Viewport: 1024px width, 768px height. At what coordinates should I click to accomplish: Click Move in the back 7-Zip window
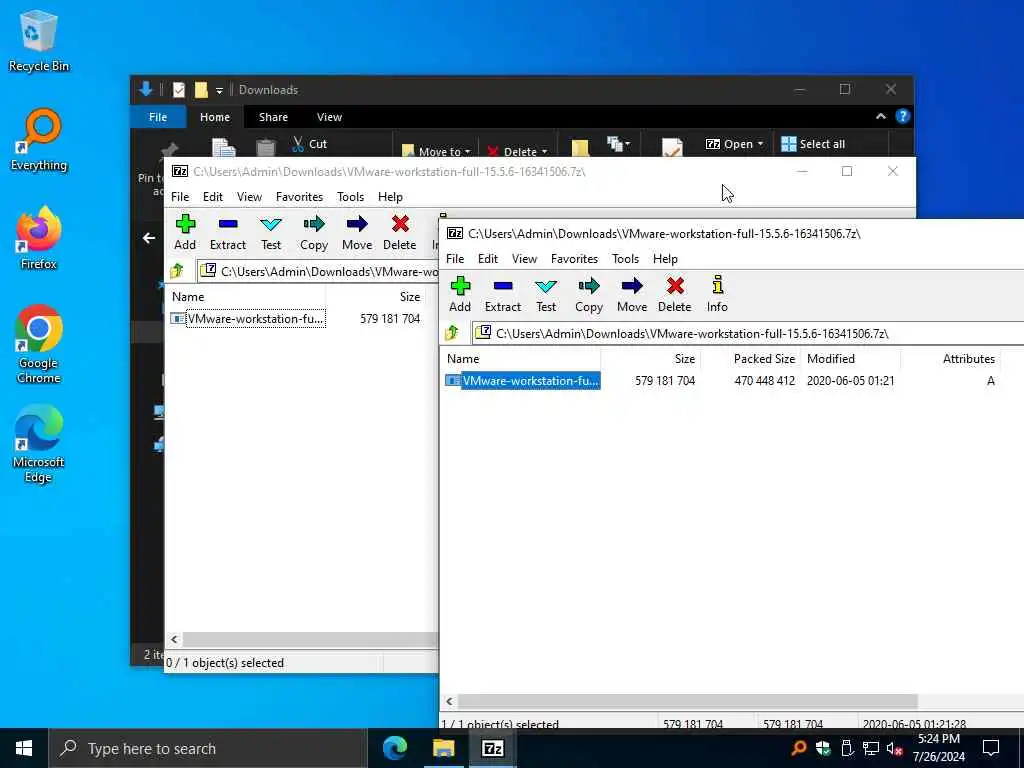(x=357, y=232)
